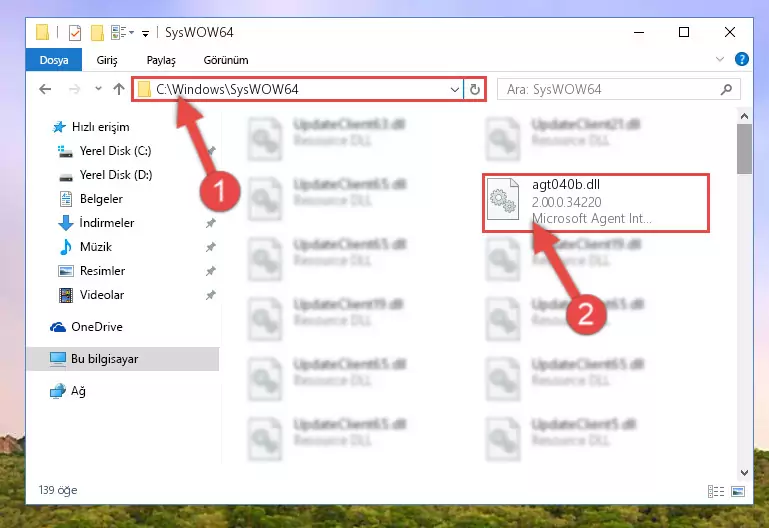Expand the ribbon with the chevron

719,59
